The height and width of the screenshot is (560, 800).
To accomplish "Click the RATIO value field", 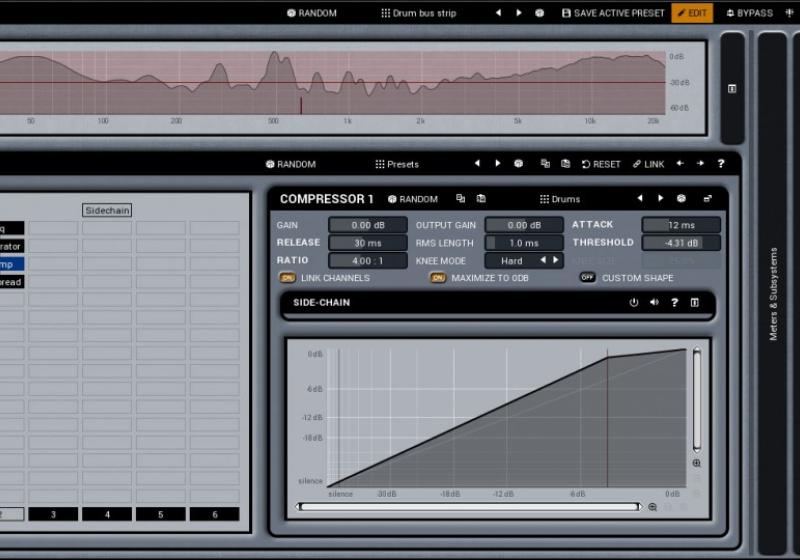I will tap(367, 260).
